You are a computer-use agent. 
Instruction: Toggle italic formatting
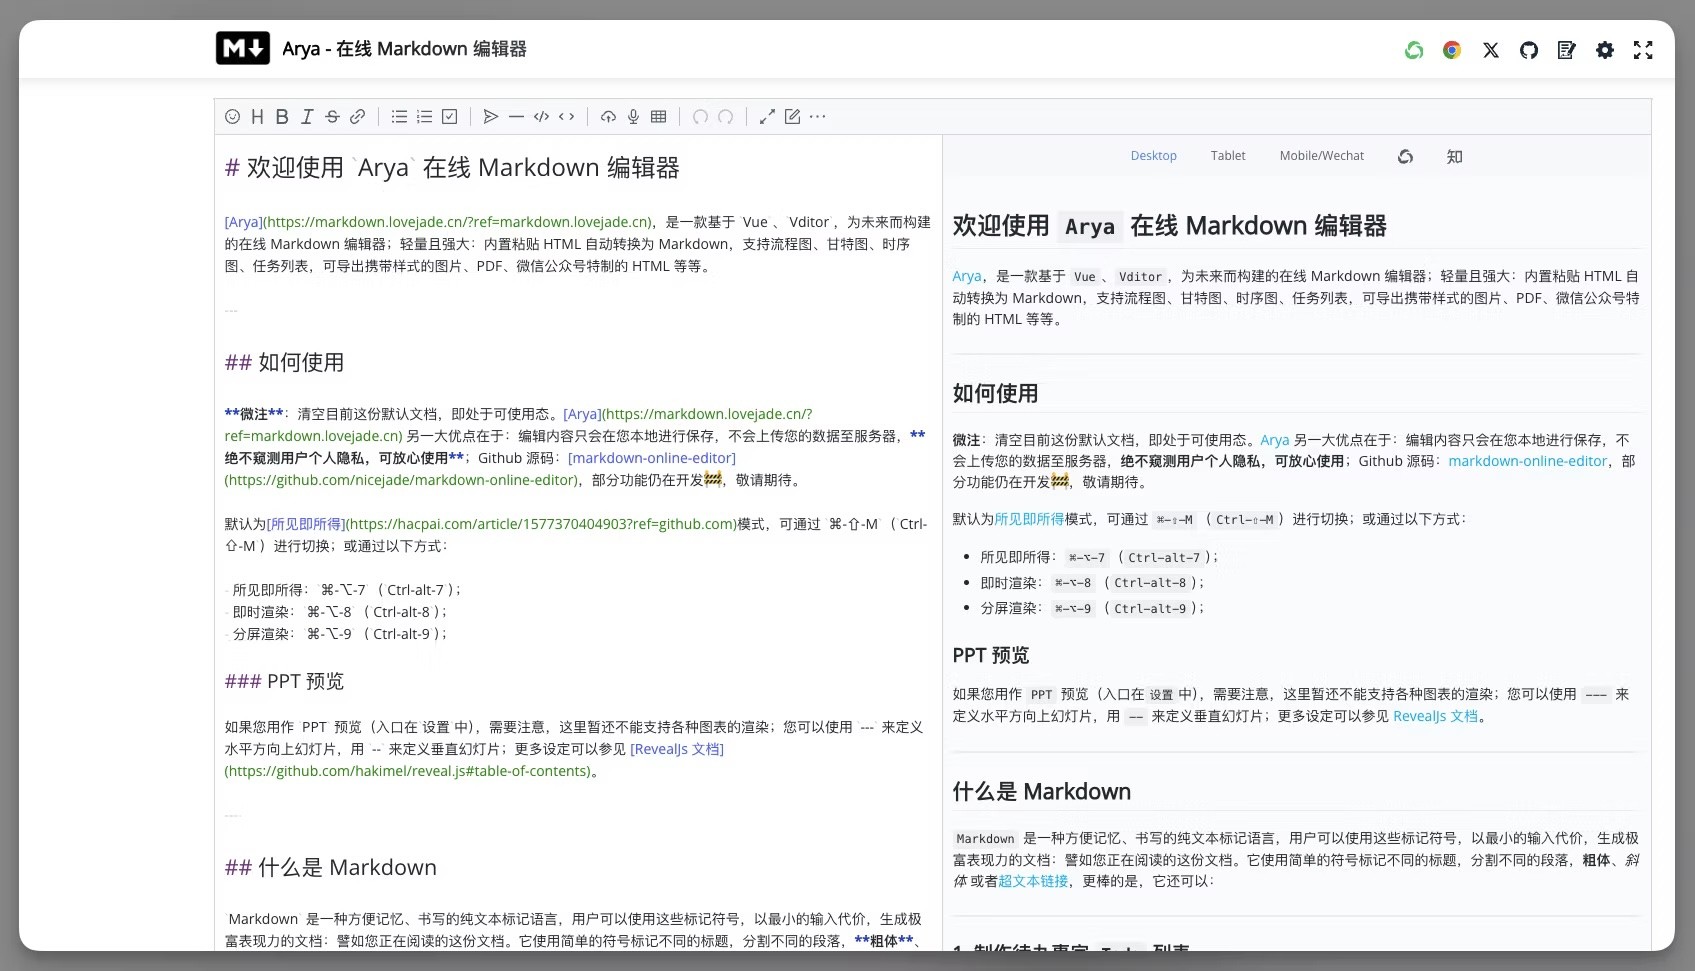pyautogui.click(x=307, y=117)
